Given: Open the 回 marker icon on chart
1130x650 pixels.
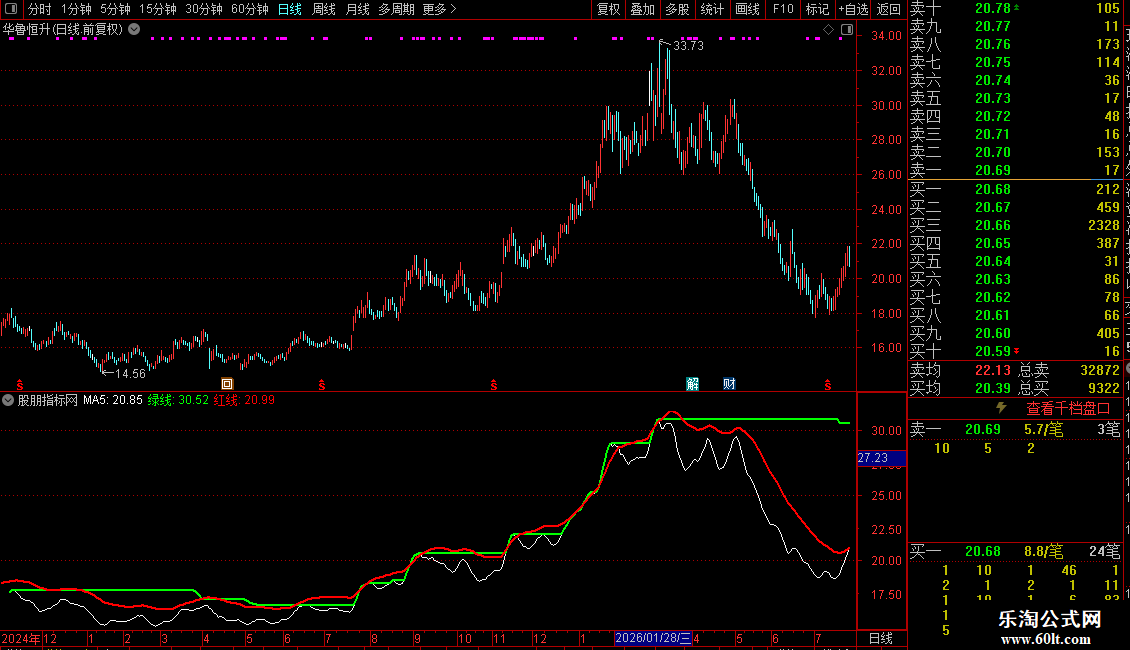Looking at the screenshot, I should click(x=227, y=384).
